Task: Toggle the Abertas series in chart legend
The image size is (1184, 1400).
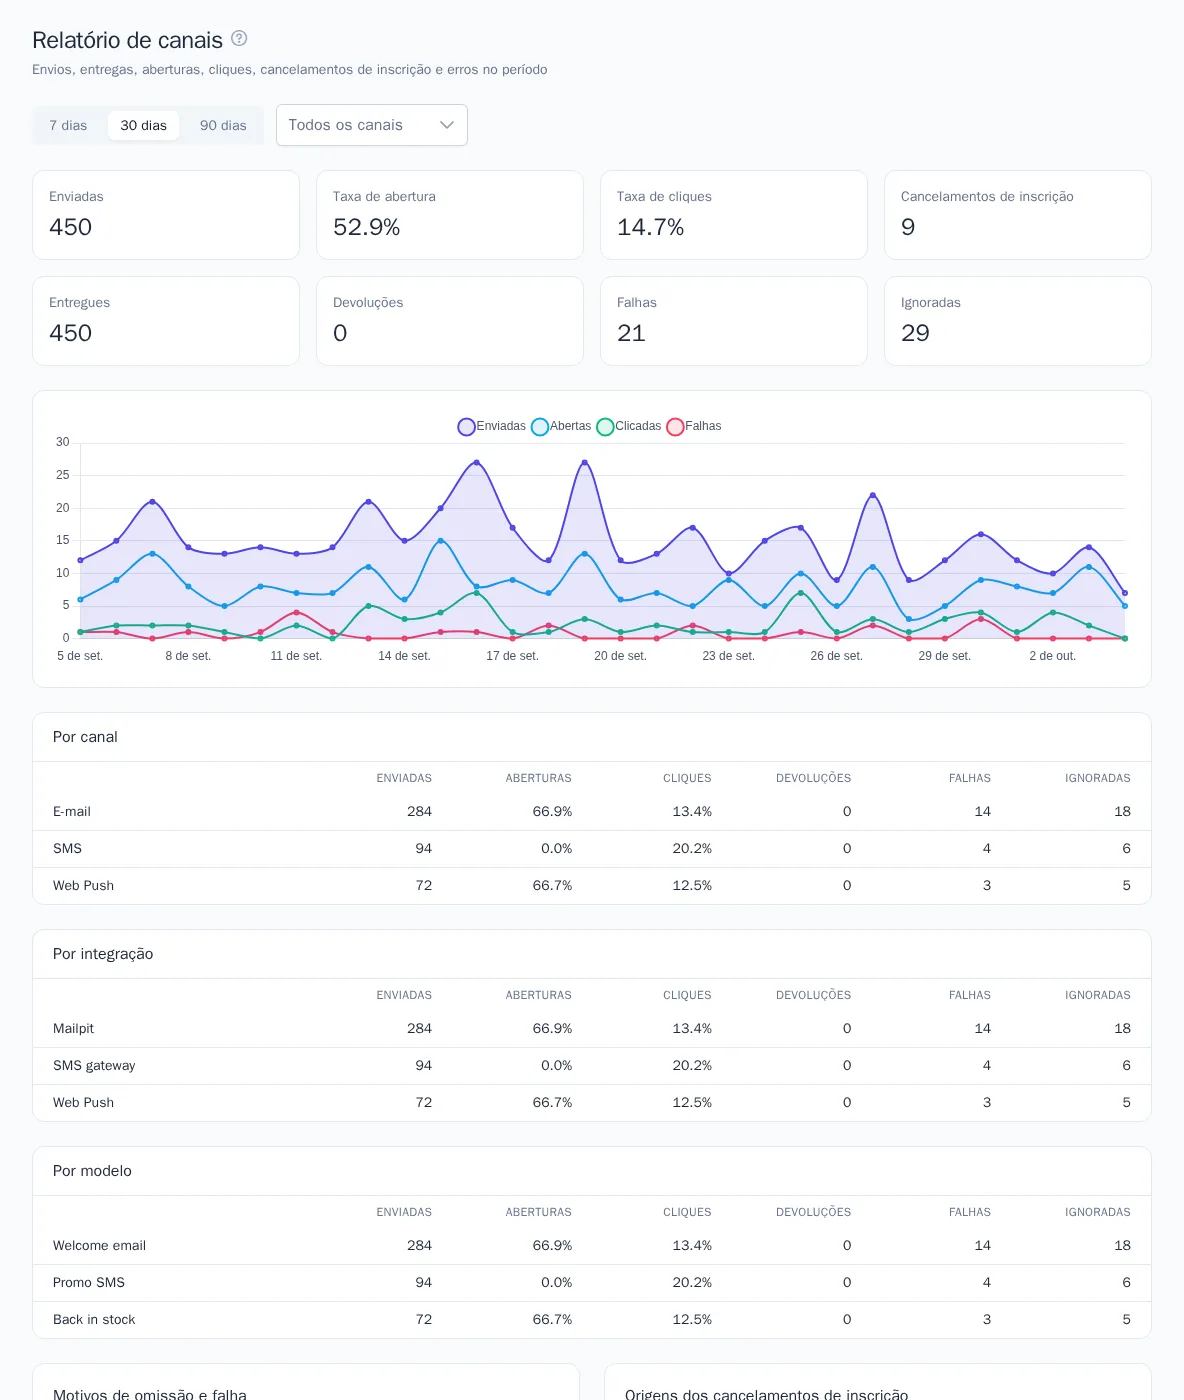Action: [x=561, y=426]
